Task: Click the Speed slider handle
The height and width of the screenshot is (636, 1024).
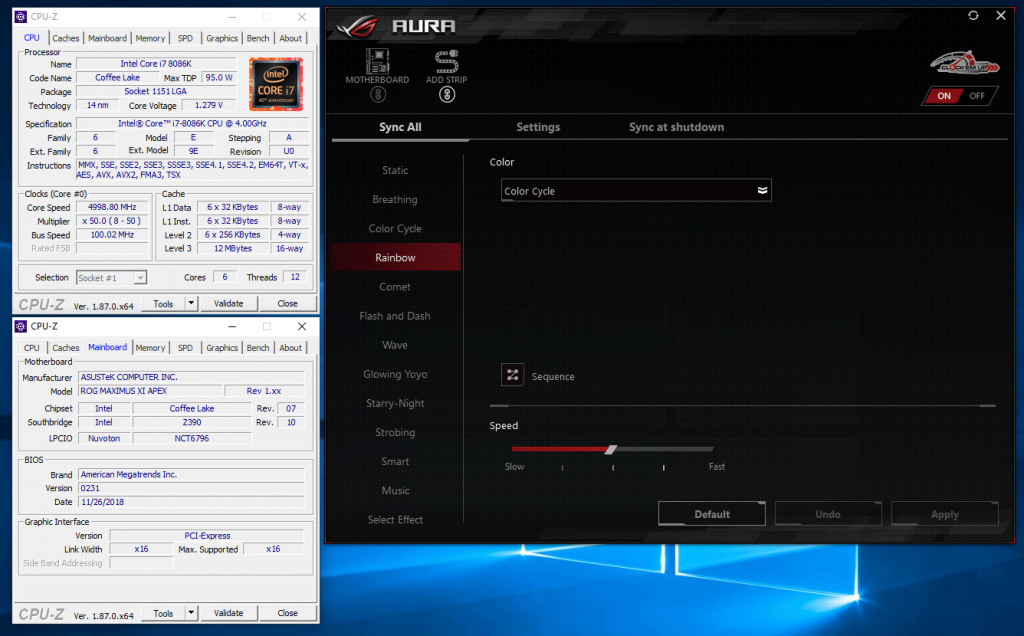Action: 611,449
